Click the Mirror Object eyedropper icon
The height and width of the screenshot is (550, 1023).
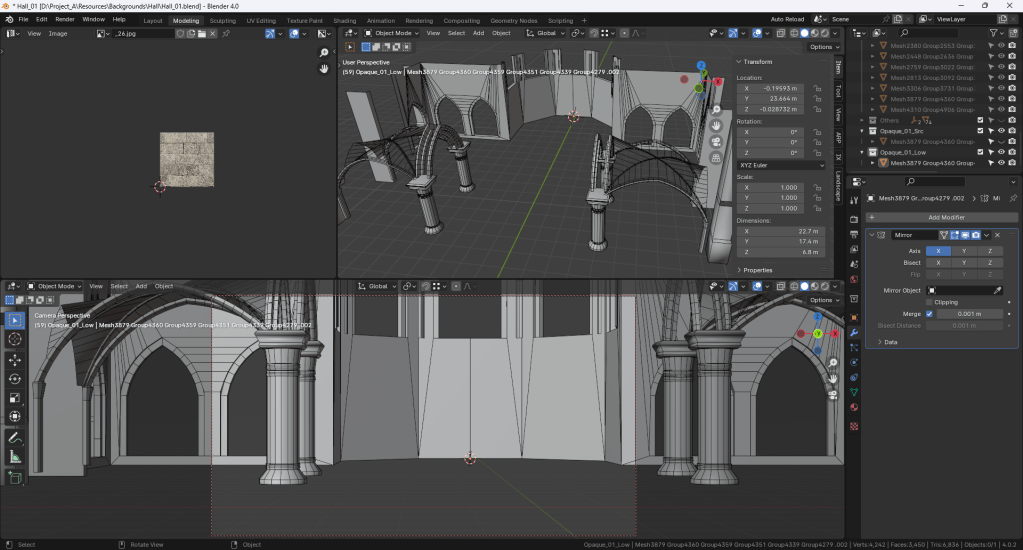pyautogui.click(x=996, y=290)
